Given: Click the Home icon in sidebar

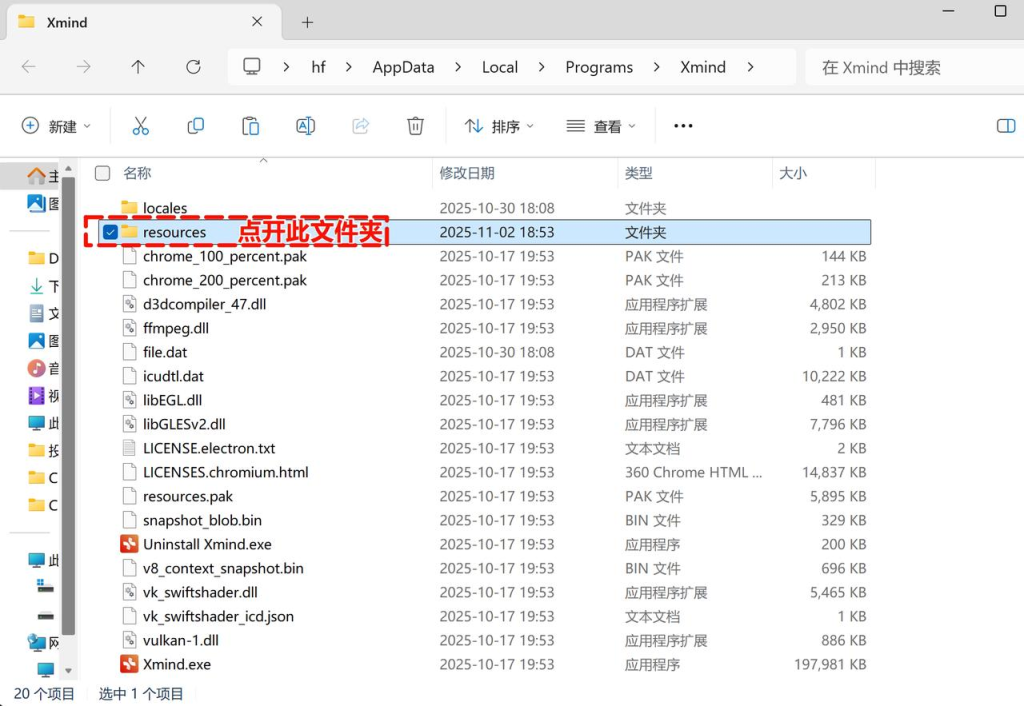Looking at the screenshot, I should coord(37,175).
